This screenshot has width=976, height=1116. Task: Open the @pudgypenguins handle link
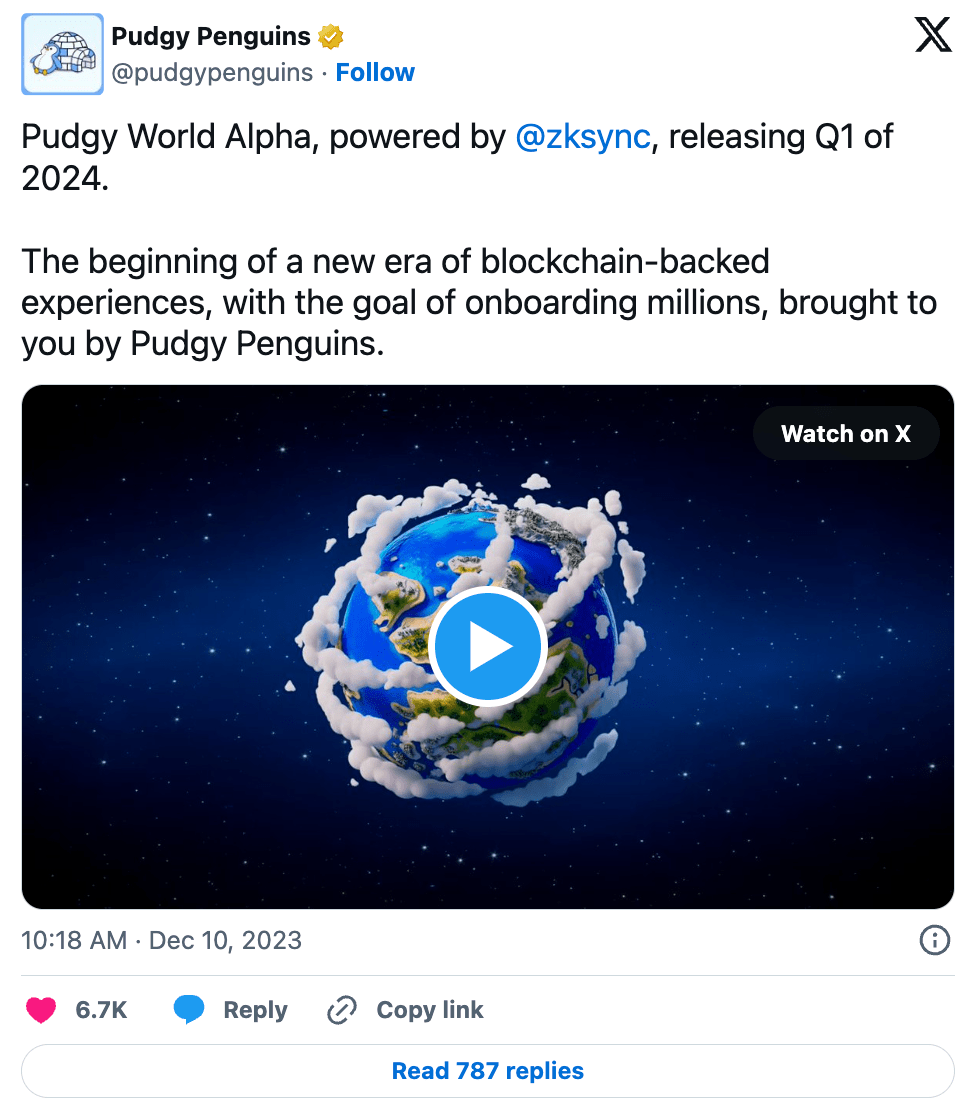point(212,73)
